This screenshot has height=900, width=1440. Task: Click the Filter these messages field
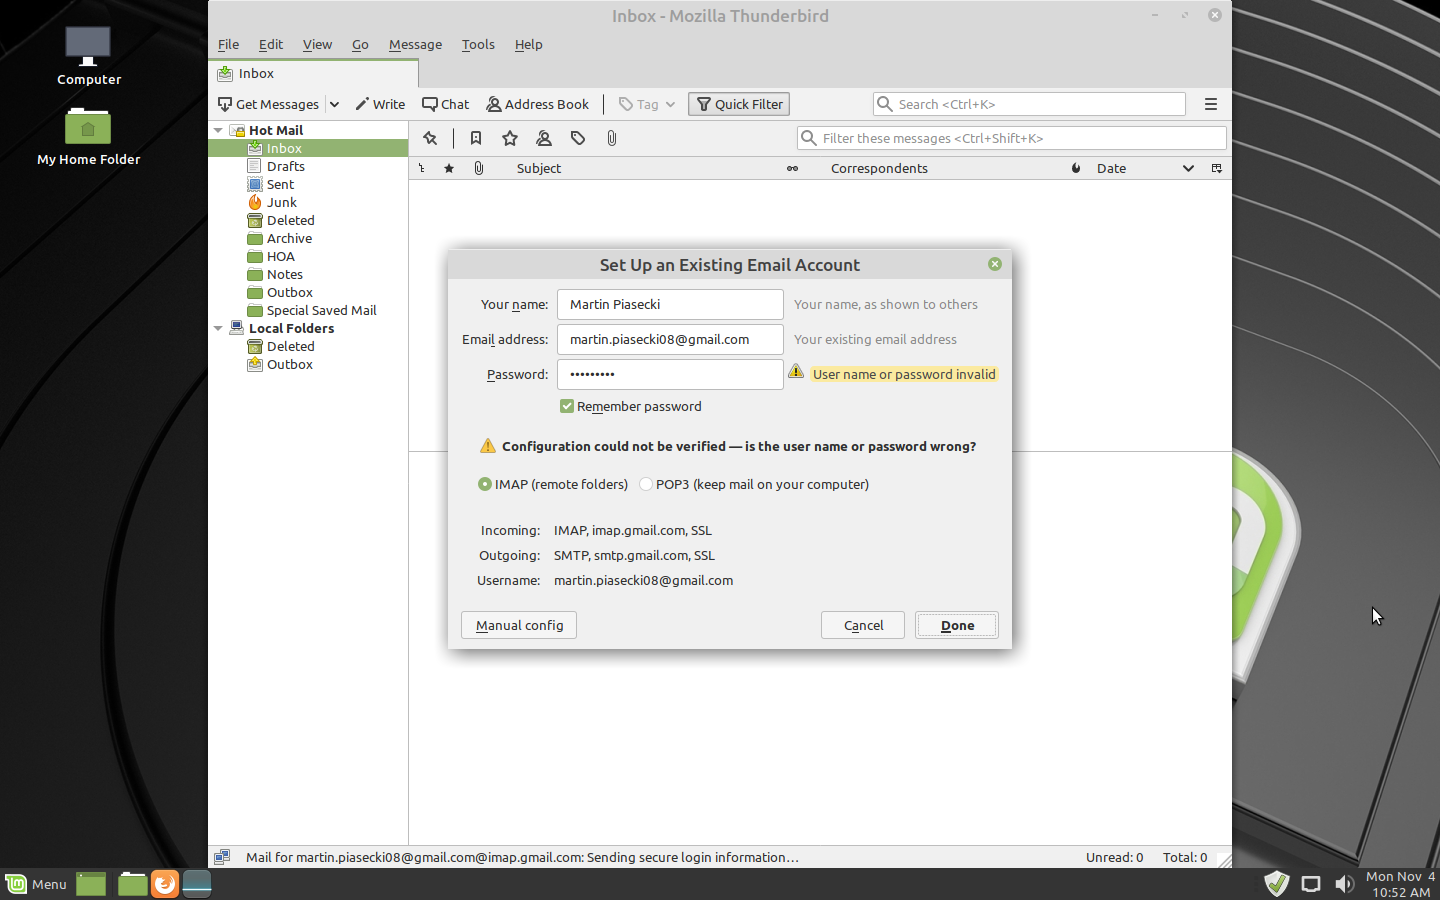pos(1012,138)
